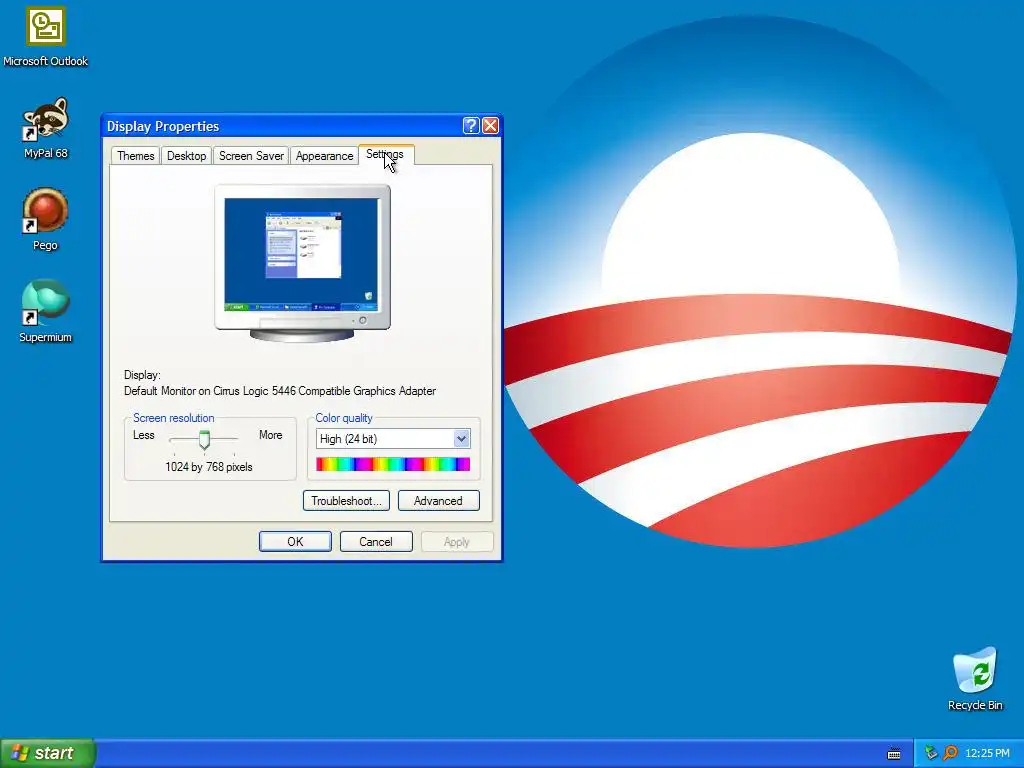
Task: Click the screen resolution slider thumb
Action: click(x=204, y=440)
